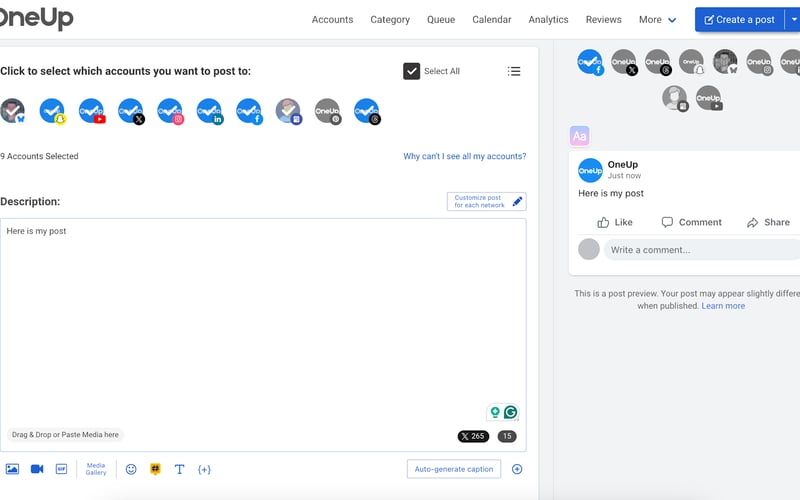Open the Media Gallery
This screenshot has height=500, width=800.
[96, 469]
